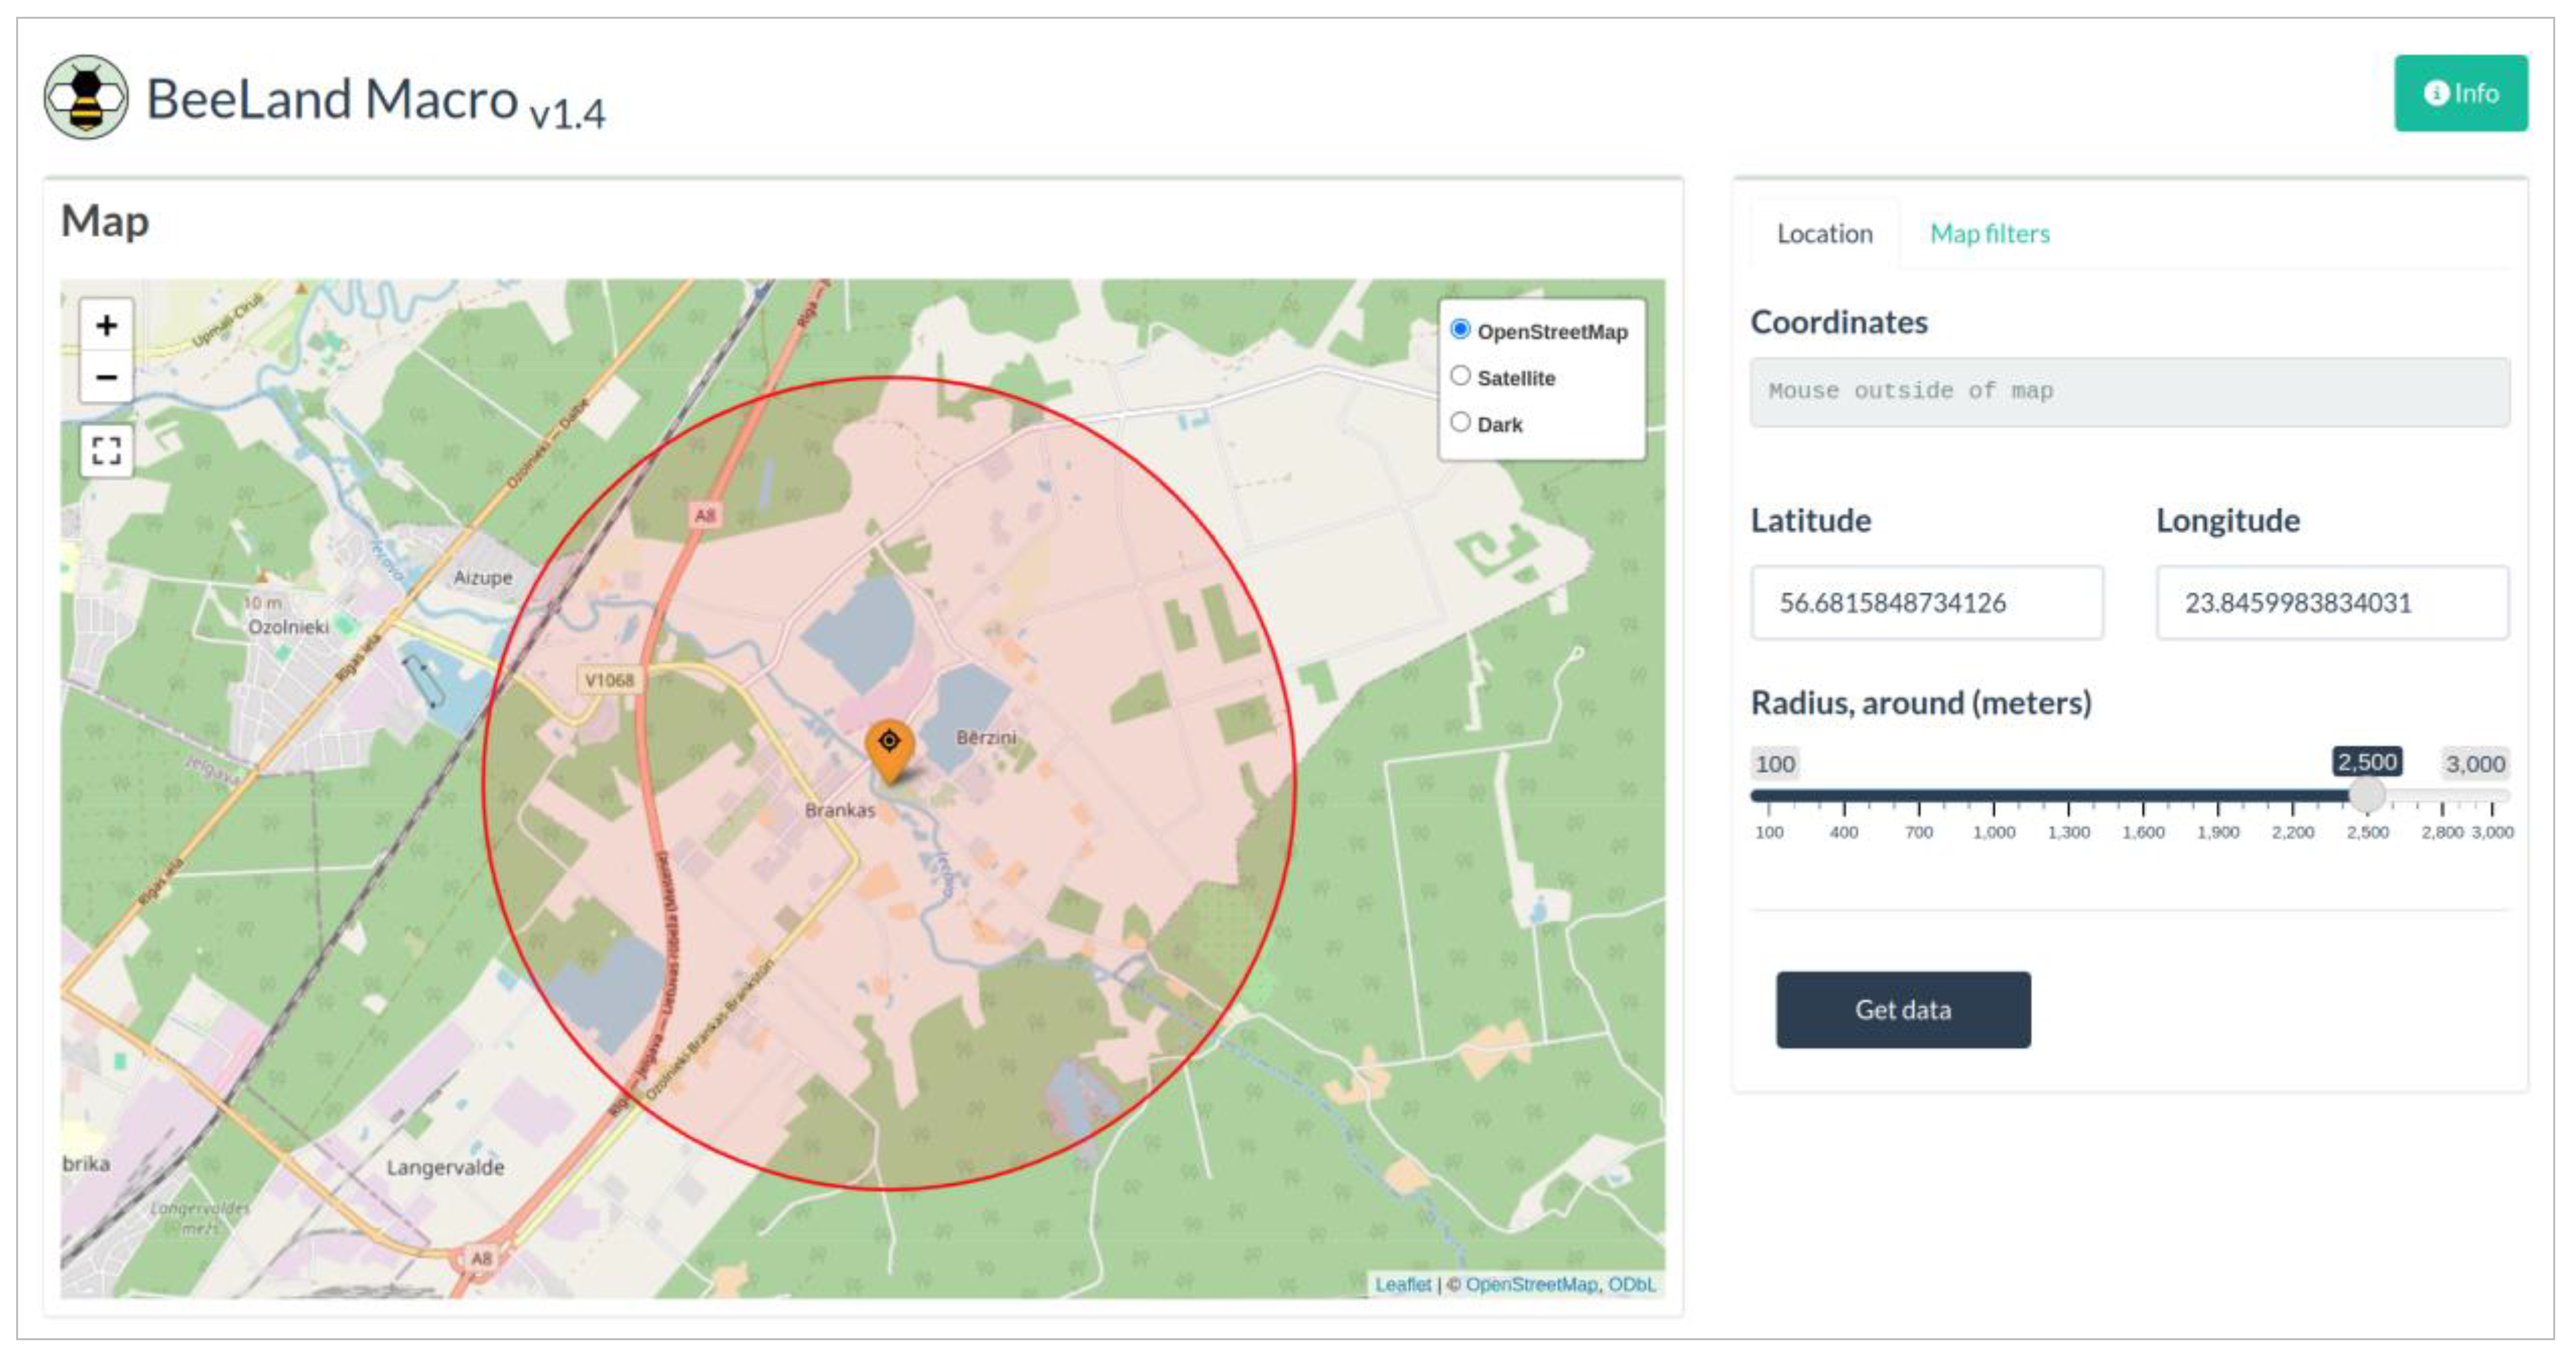Click the 3,000 slider maximum label

coord(2474,764)
